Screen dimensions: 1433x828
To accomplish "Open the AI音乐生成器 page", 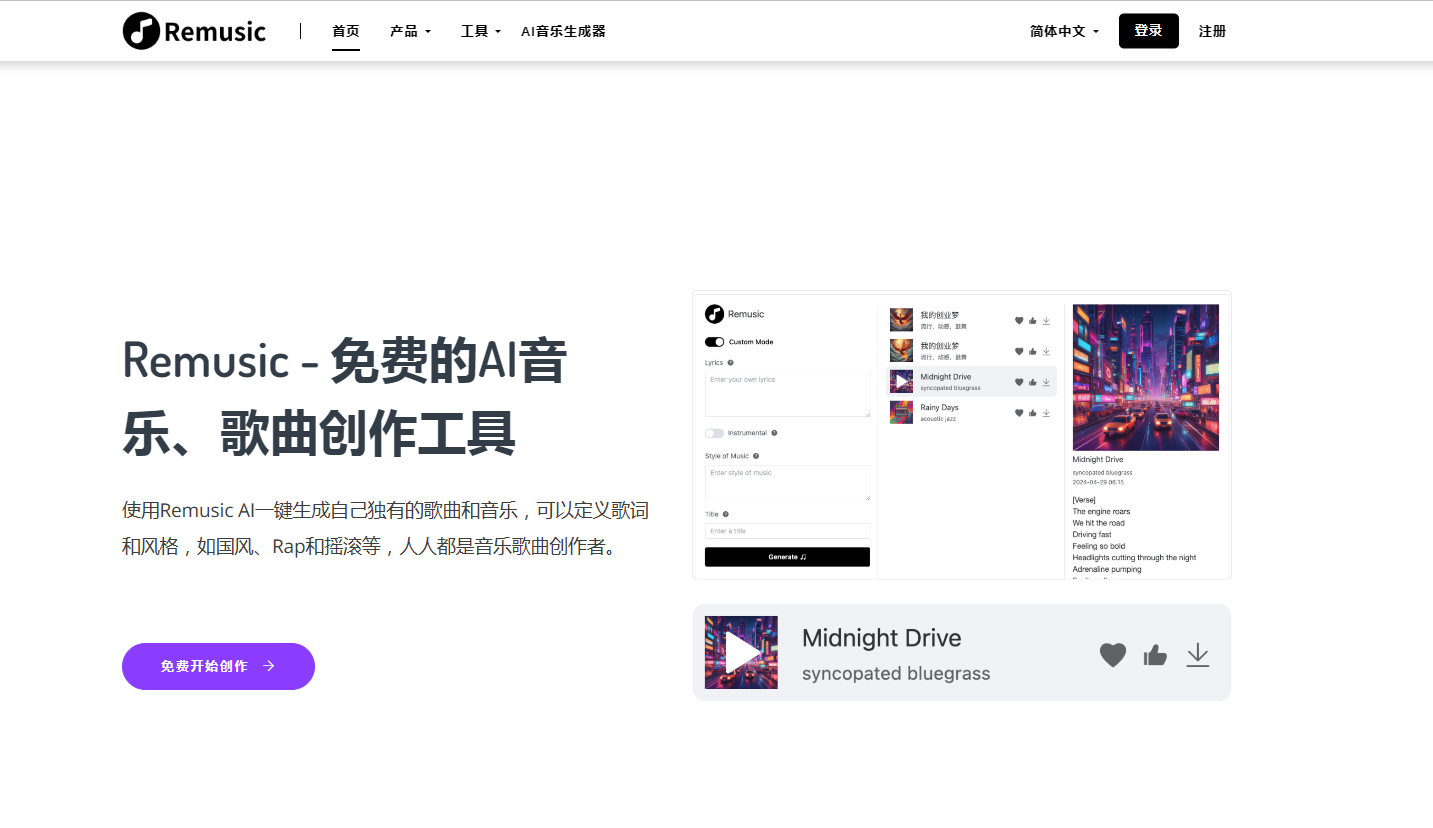I will (x=563, y=31).
